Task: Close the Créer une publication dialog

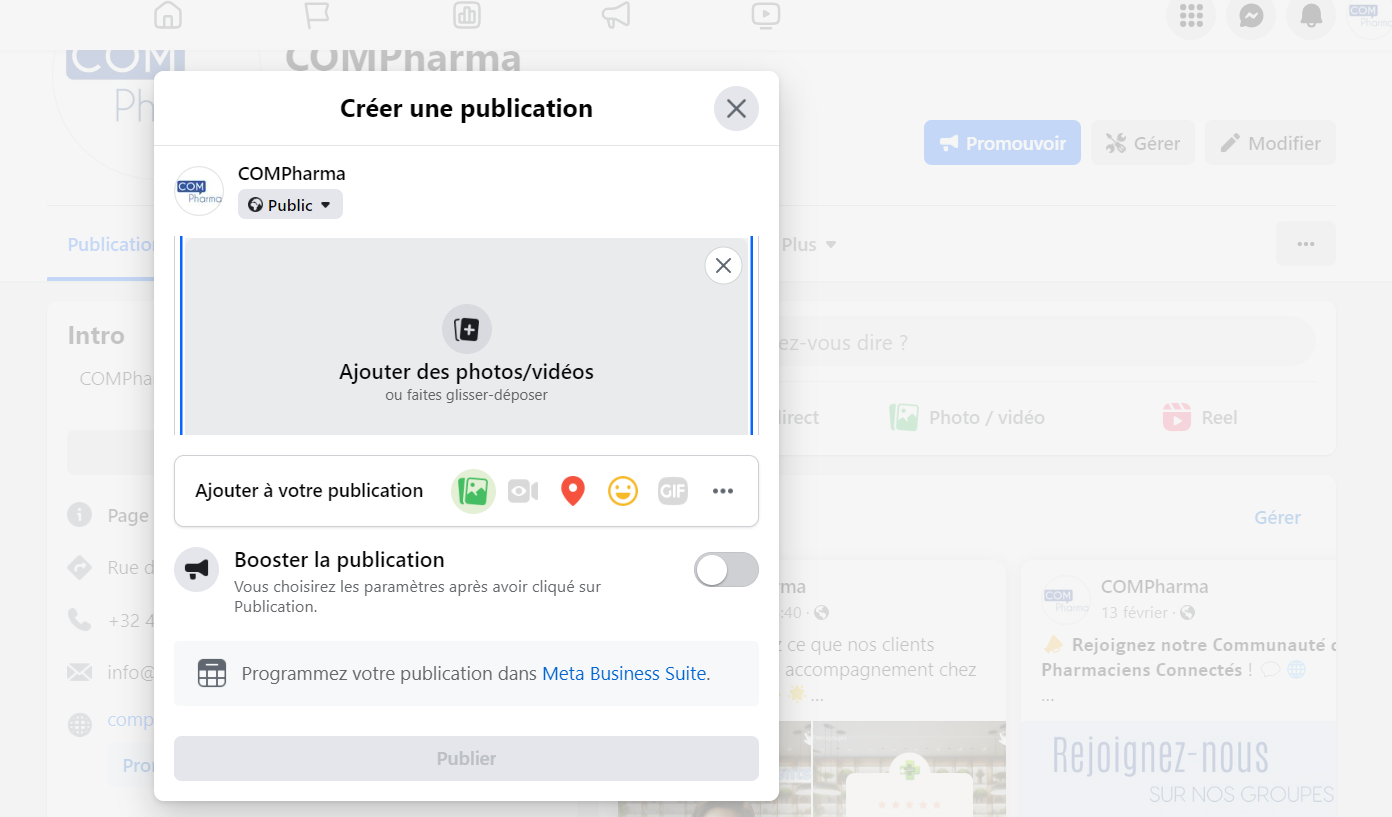Action: click(x=736, y=108)
